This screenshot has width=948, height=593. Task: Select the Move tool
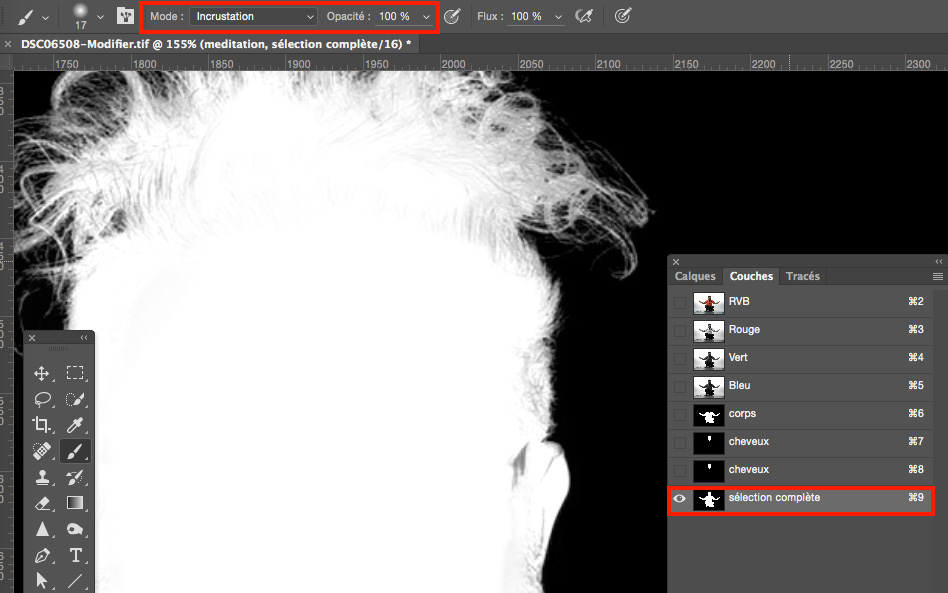coord(42,373)
